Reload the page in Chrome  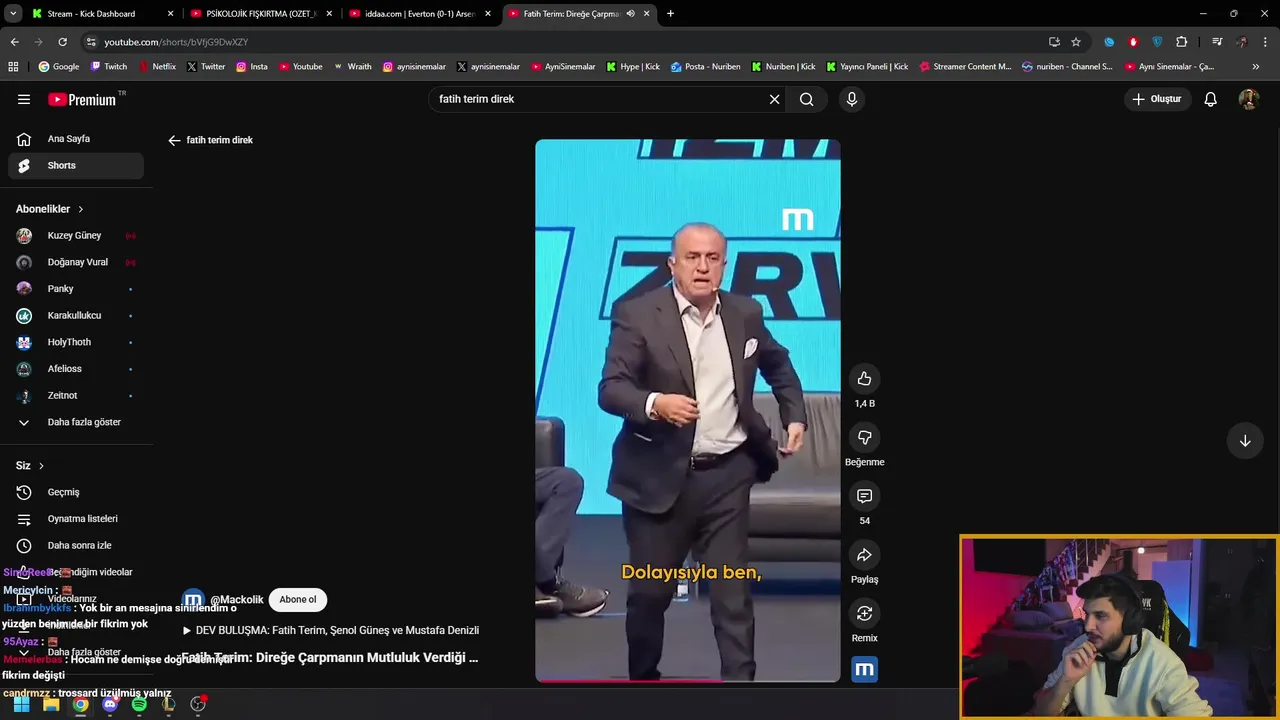pos(62,42)
